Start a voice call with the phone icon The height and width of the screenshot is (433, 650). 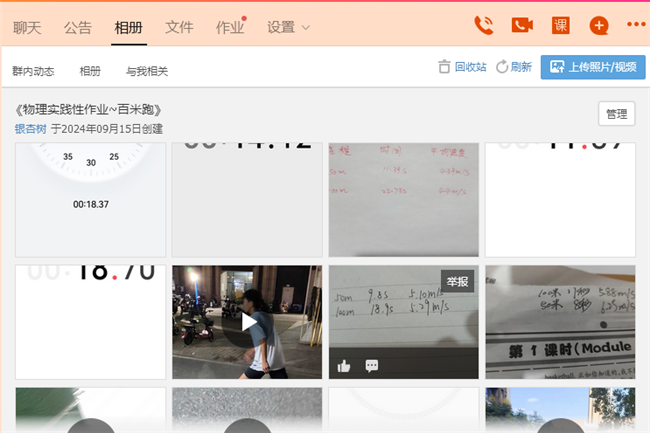tap(483, 25)
